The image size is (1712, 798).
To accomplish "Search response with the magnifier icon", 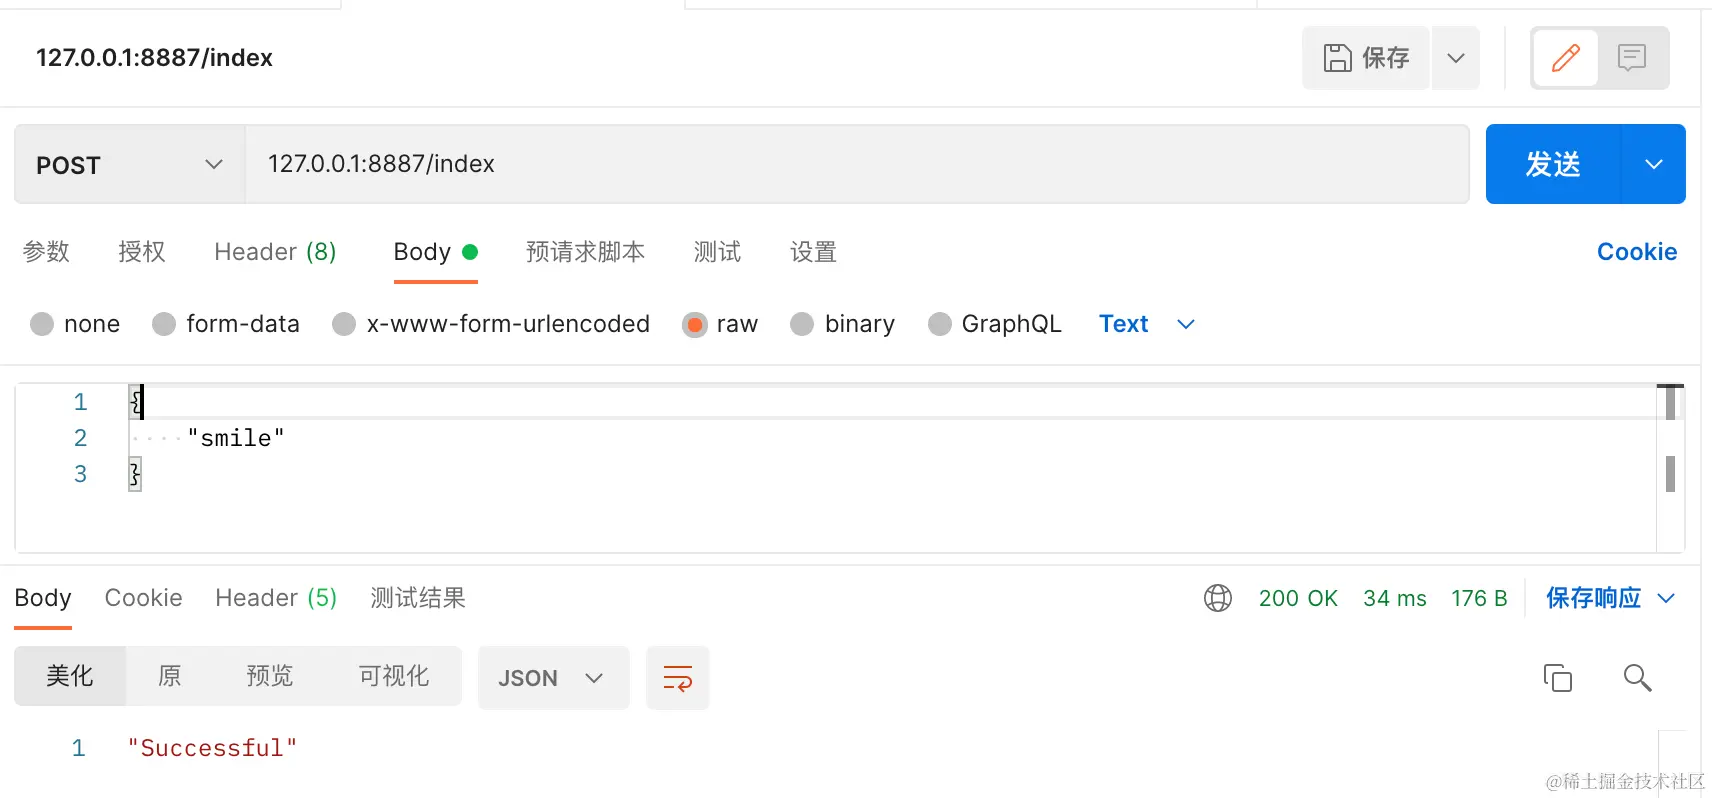I will click(x=1637, y=678).
